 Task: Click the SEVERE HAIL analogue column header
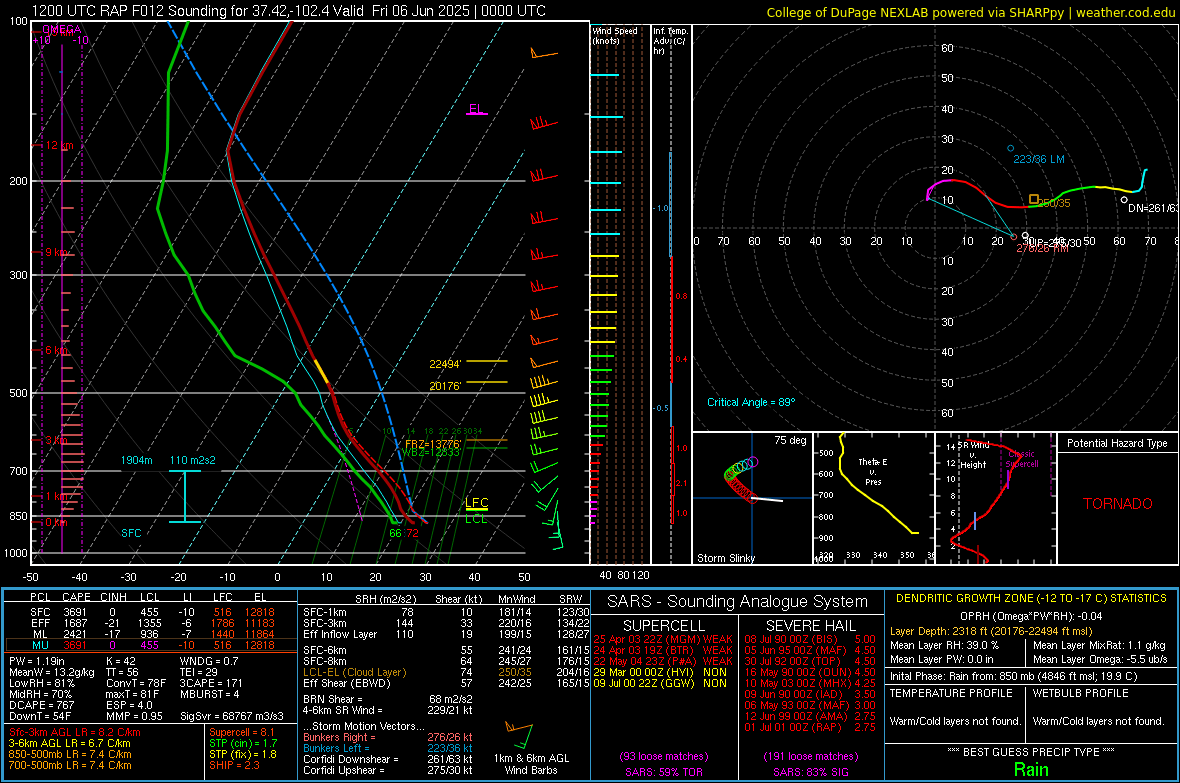tap(810, 626)
